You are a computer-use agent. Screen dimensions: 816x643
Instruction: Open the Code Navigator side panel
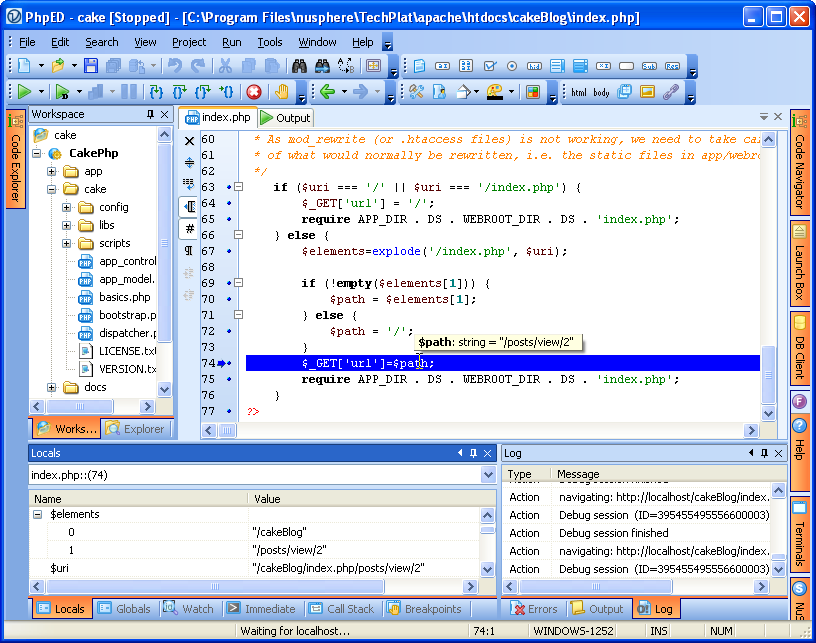coord(799,160)
